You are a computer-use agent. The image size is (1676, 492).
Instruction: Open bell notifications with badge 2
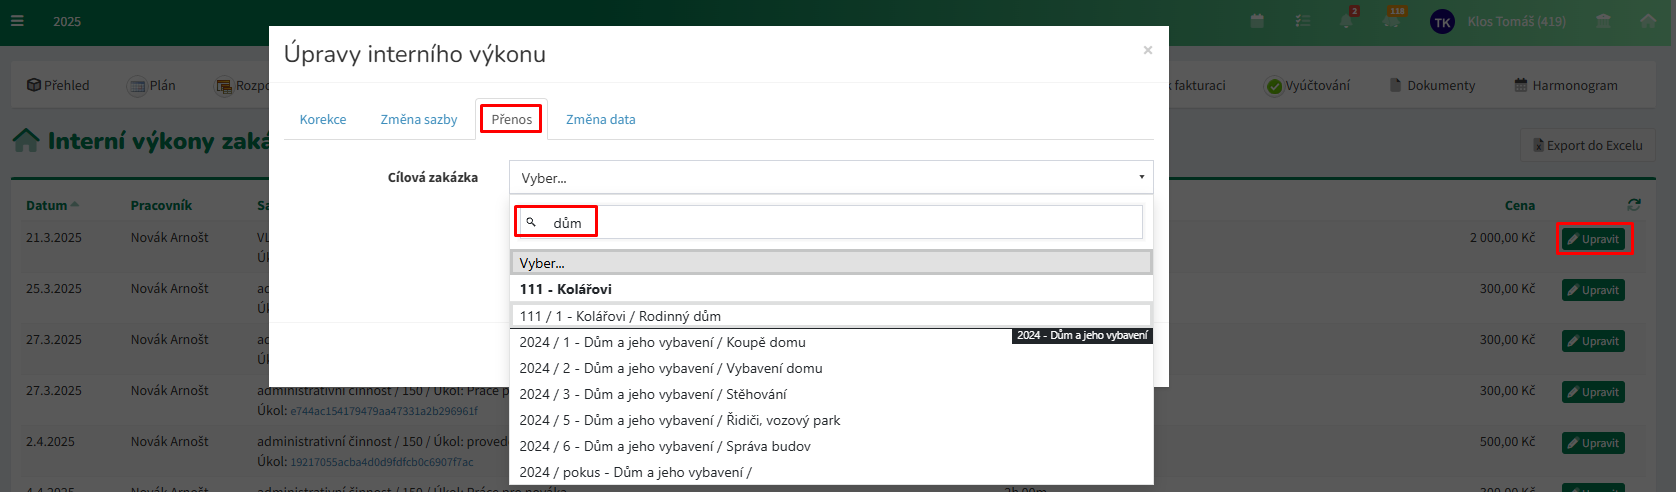pos(1348,21)
